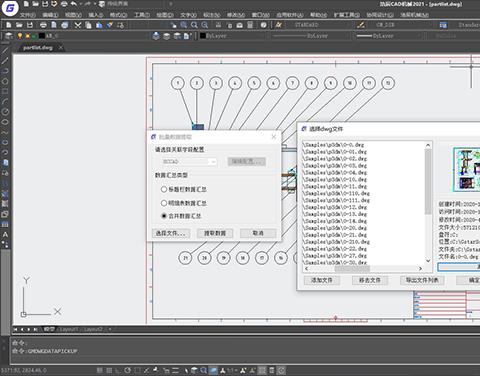Click the drawing preview thumbnail
This screenshot has height=376, width=480.
467,170
